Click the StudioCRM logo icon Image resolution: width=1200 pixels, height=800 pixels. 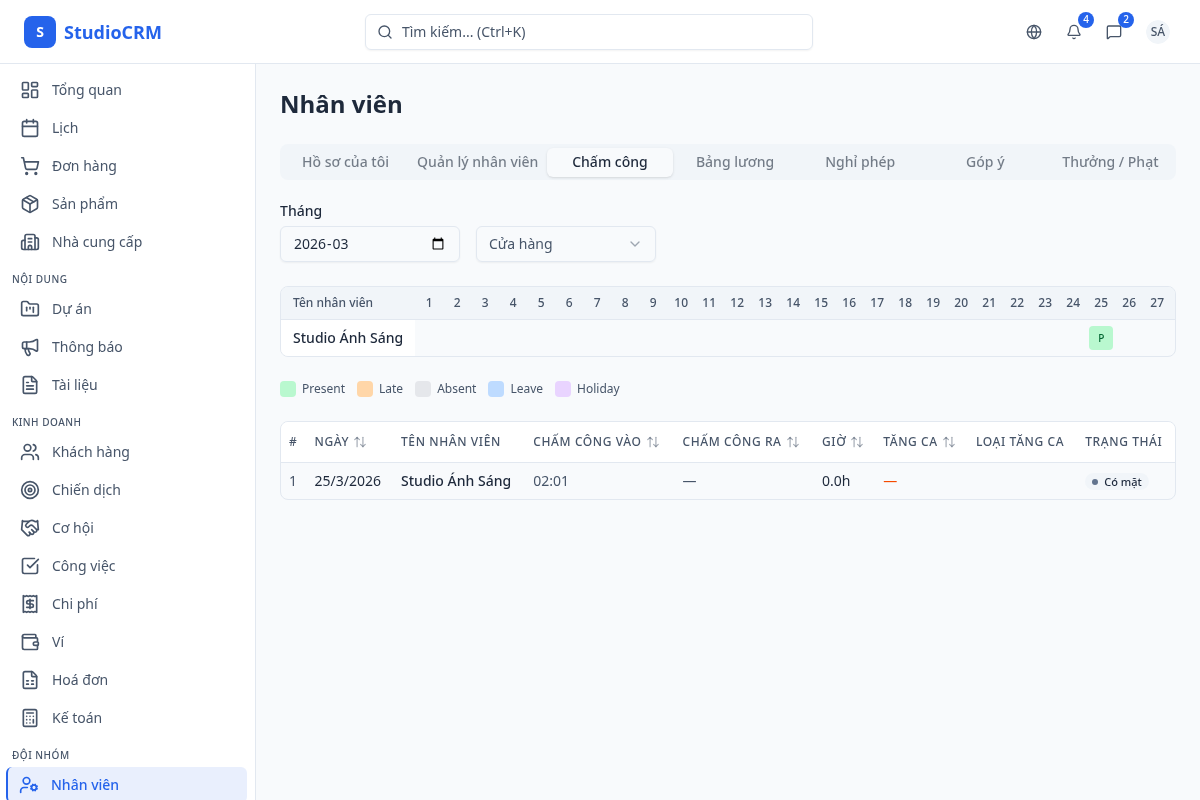40,32
